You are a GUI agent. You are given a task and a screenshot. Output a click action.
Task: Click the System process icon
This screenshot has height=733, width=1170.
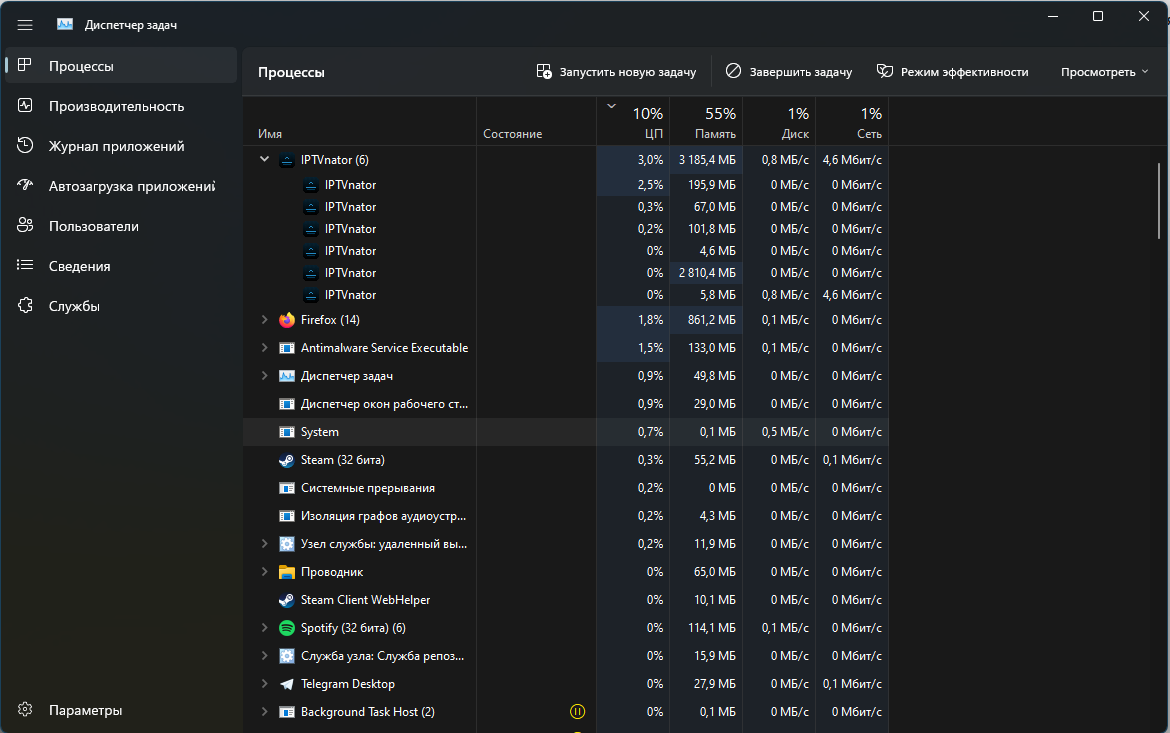point(287,431)
